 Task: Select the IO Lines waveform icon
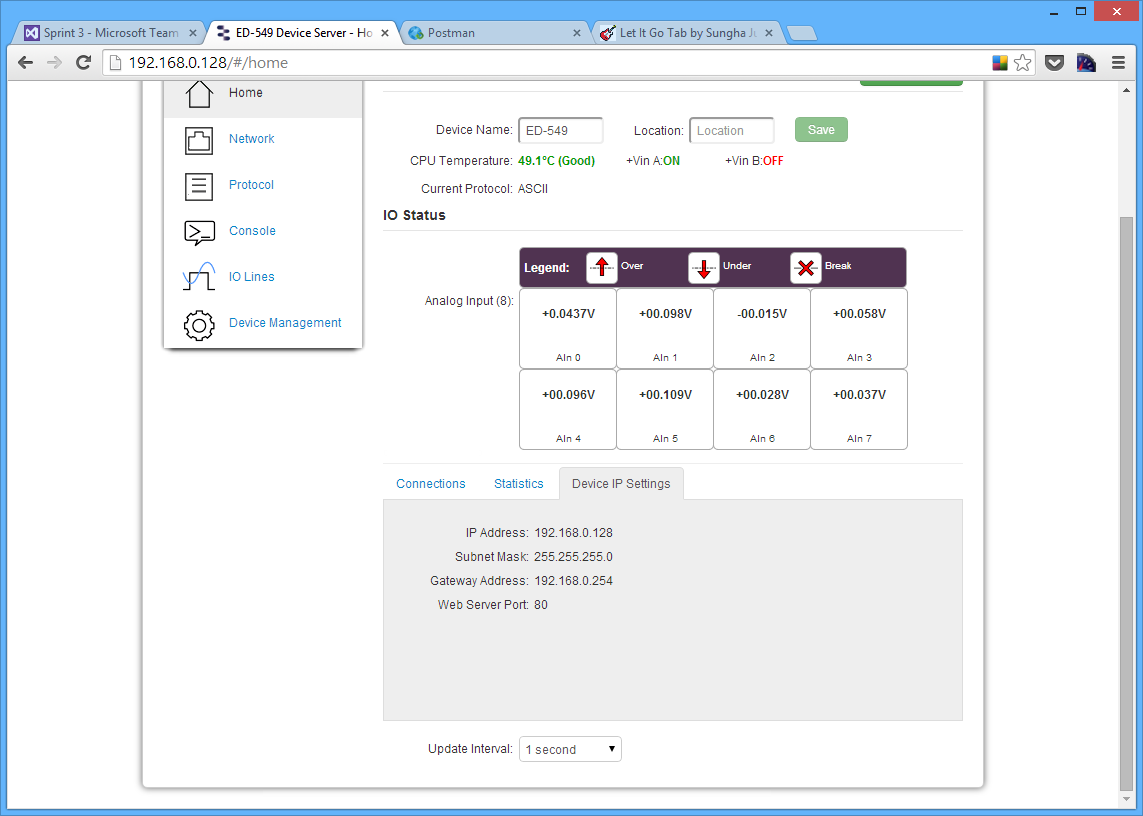click(198, 276)
